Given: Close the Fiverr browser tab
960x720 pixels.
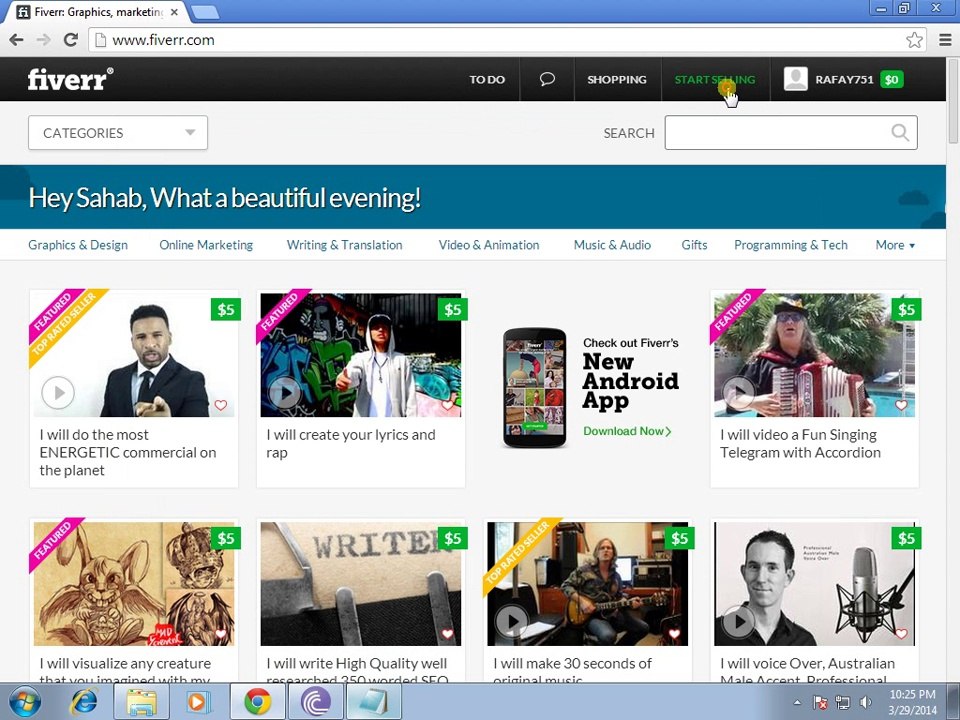Looking at the screenshot, I should pos(174,12).
